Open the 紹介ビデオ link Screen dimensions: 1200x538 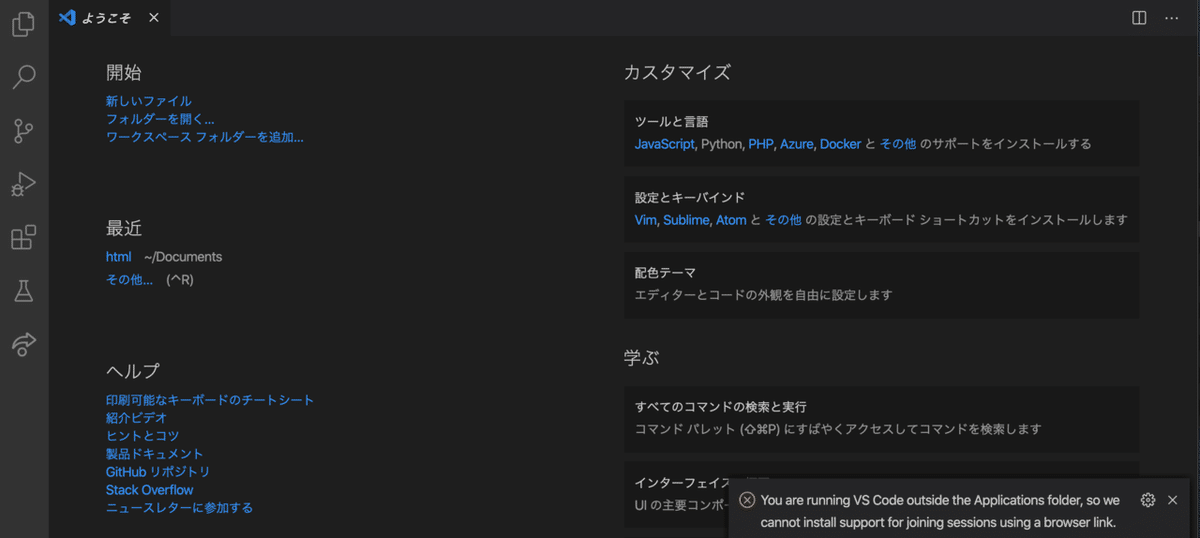[x=137, y=418]
